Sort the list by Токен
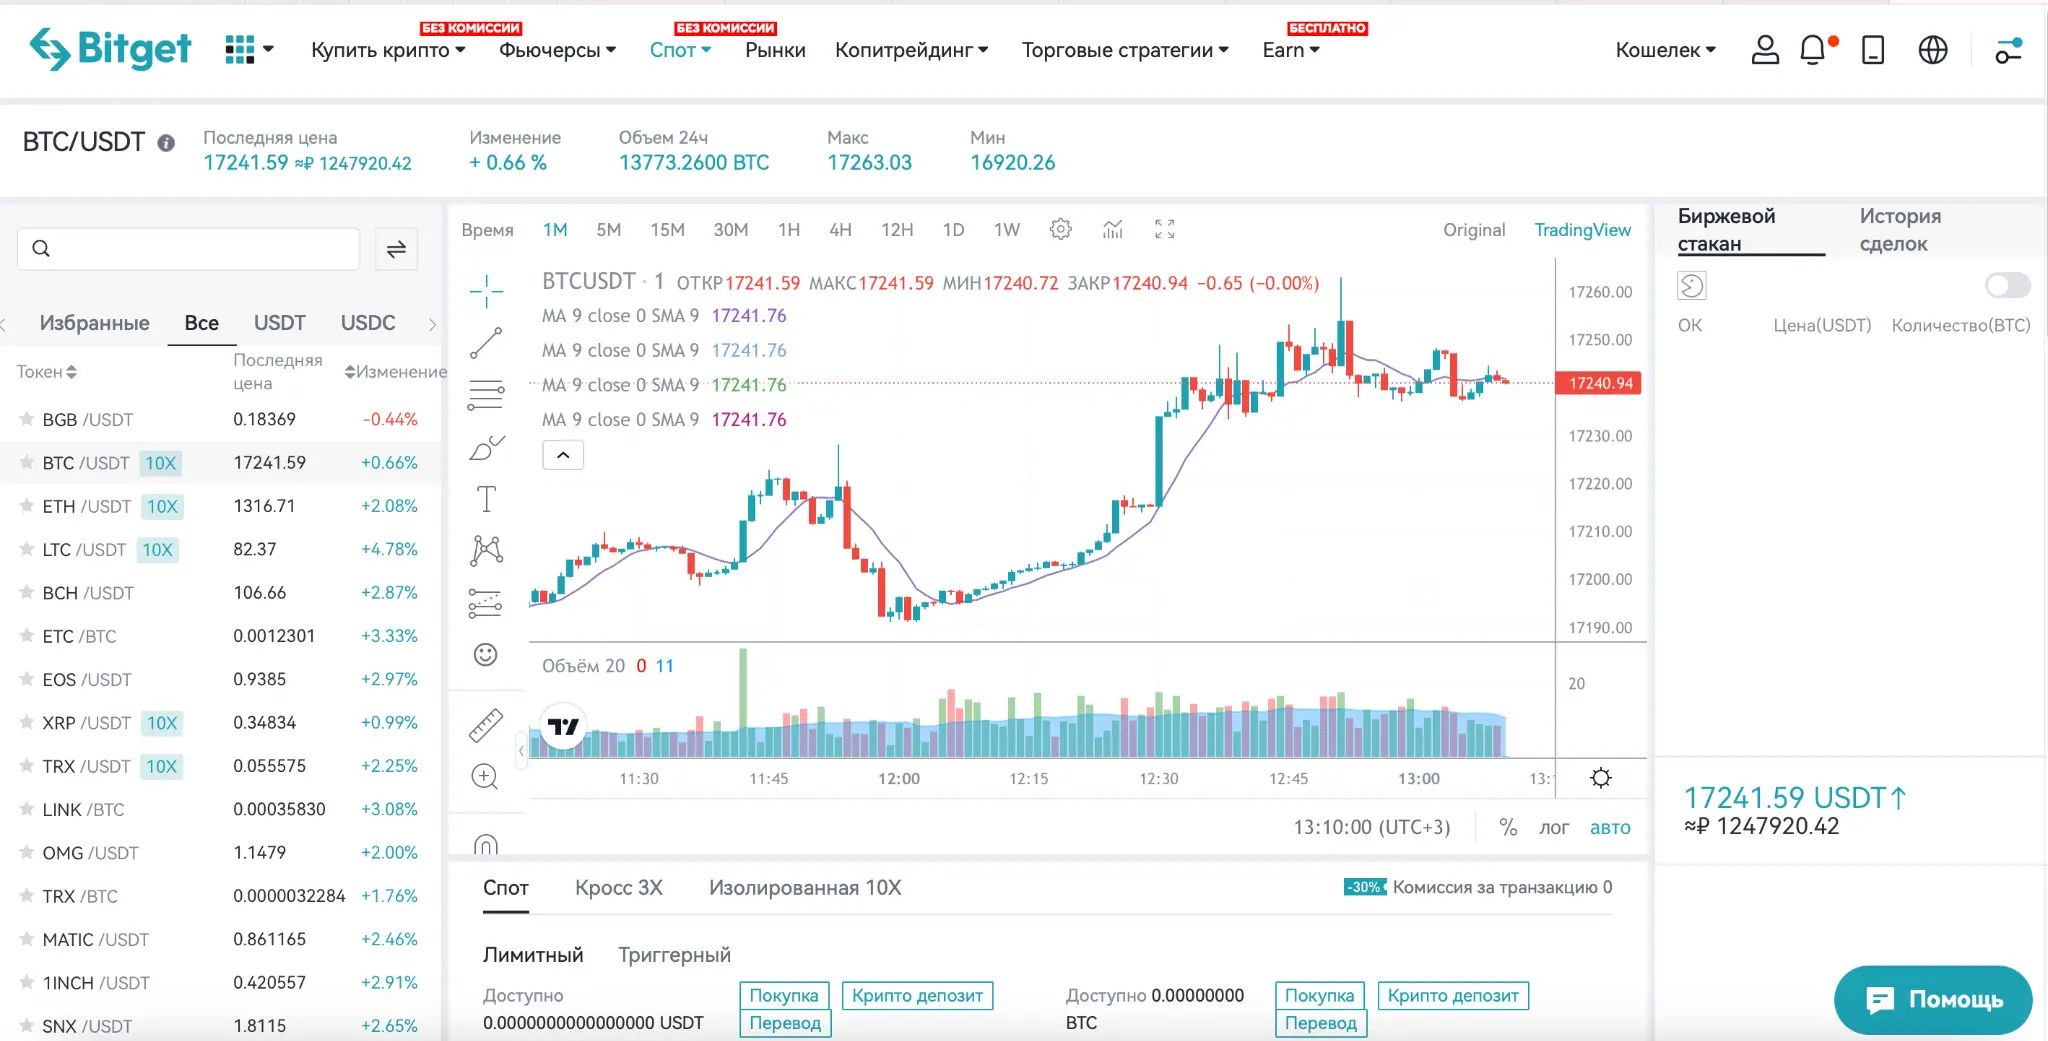This screenshot has height=1041, width=2048. (x=47, y=372)
